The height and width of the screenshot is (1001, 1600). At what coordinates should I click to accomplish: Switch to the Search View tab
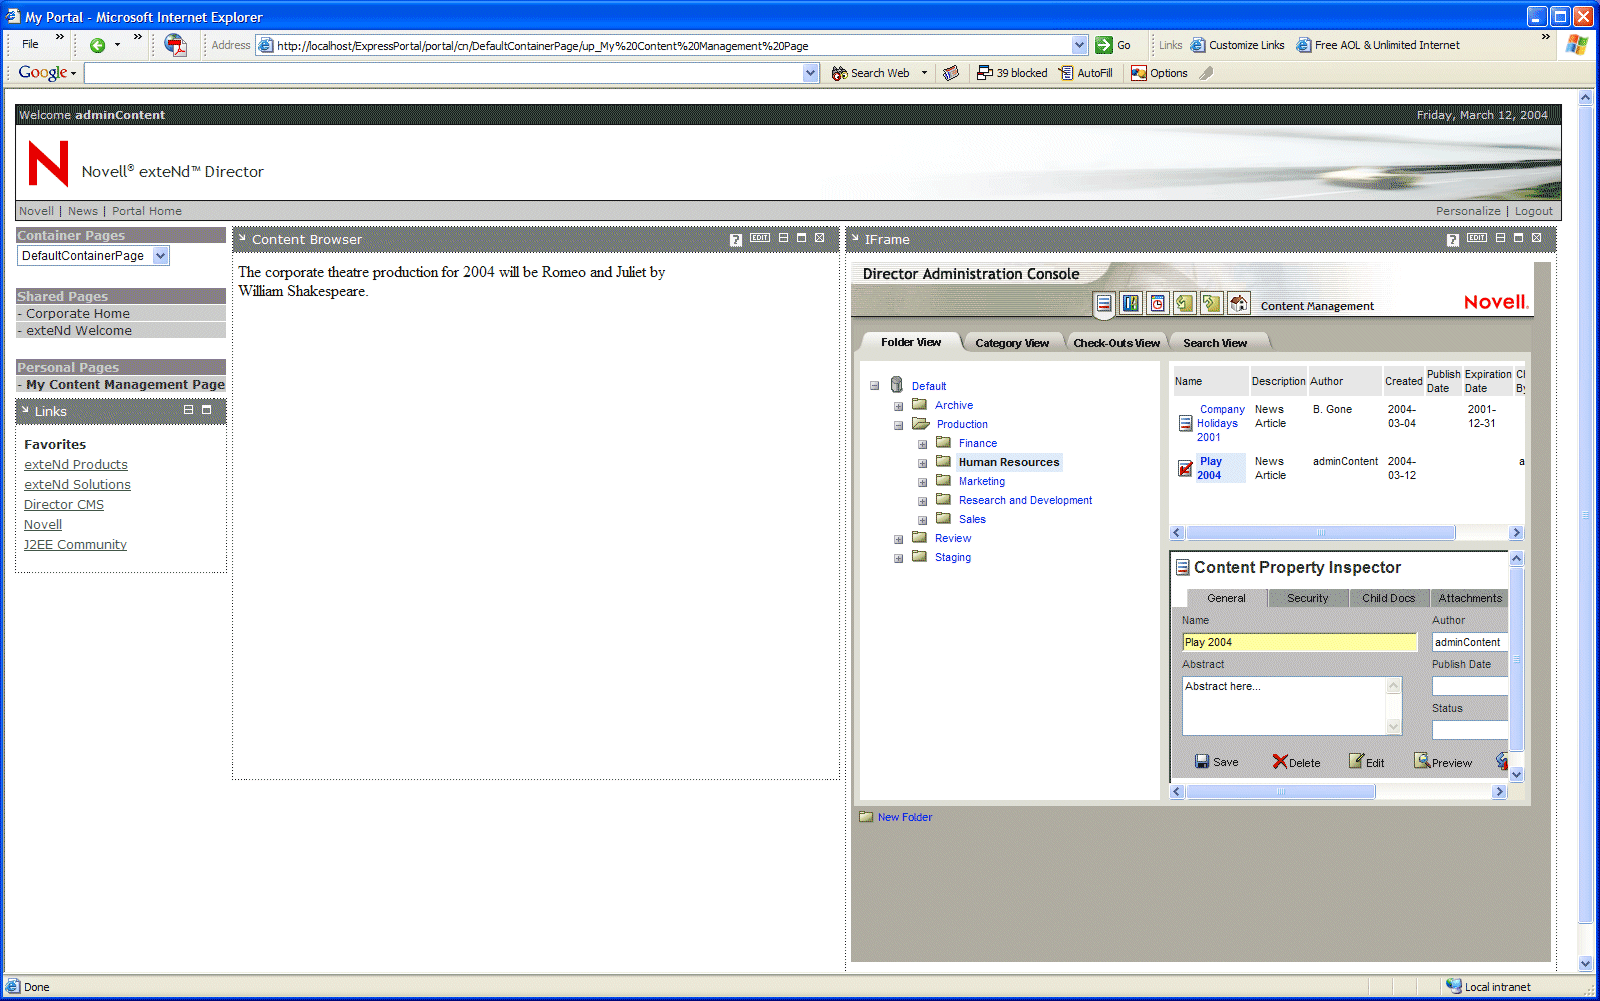1215,343
